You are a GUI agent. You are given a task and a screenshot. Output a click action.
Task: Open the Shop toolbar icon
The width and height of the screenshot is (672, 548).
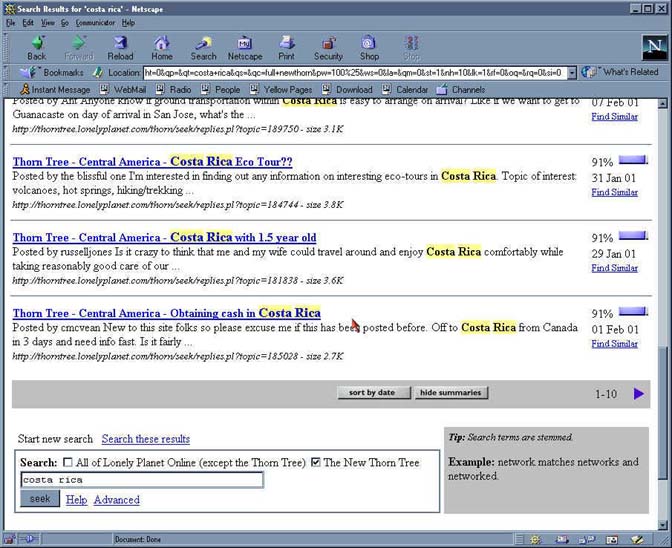point(369,48)
